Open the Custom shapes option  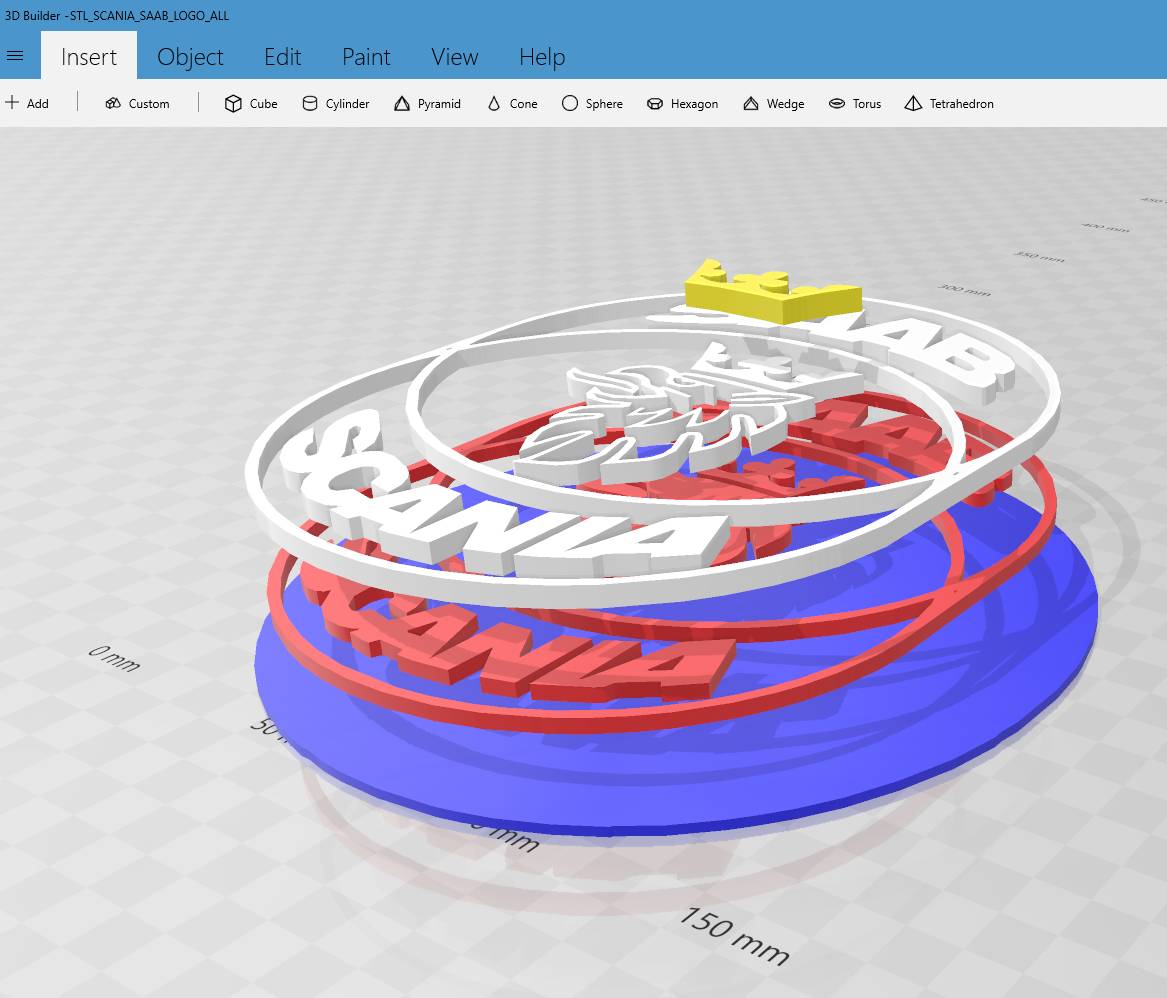click(x=137, y=103)
